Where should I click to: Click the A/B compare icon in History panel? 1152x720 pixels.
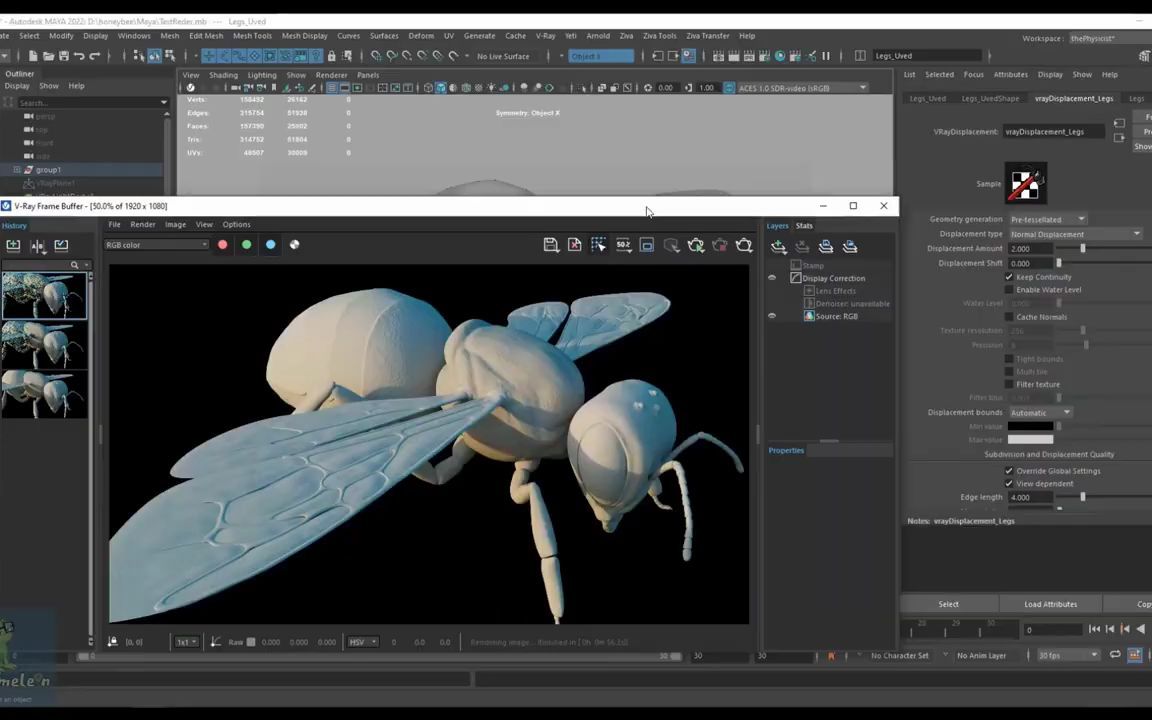(38, 245)
